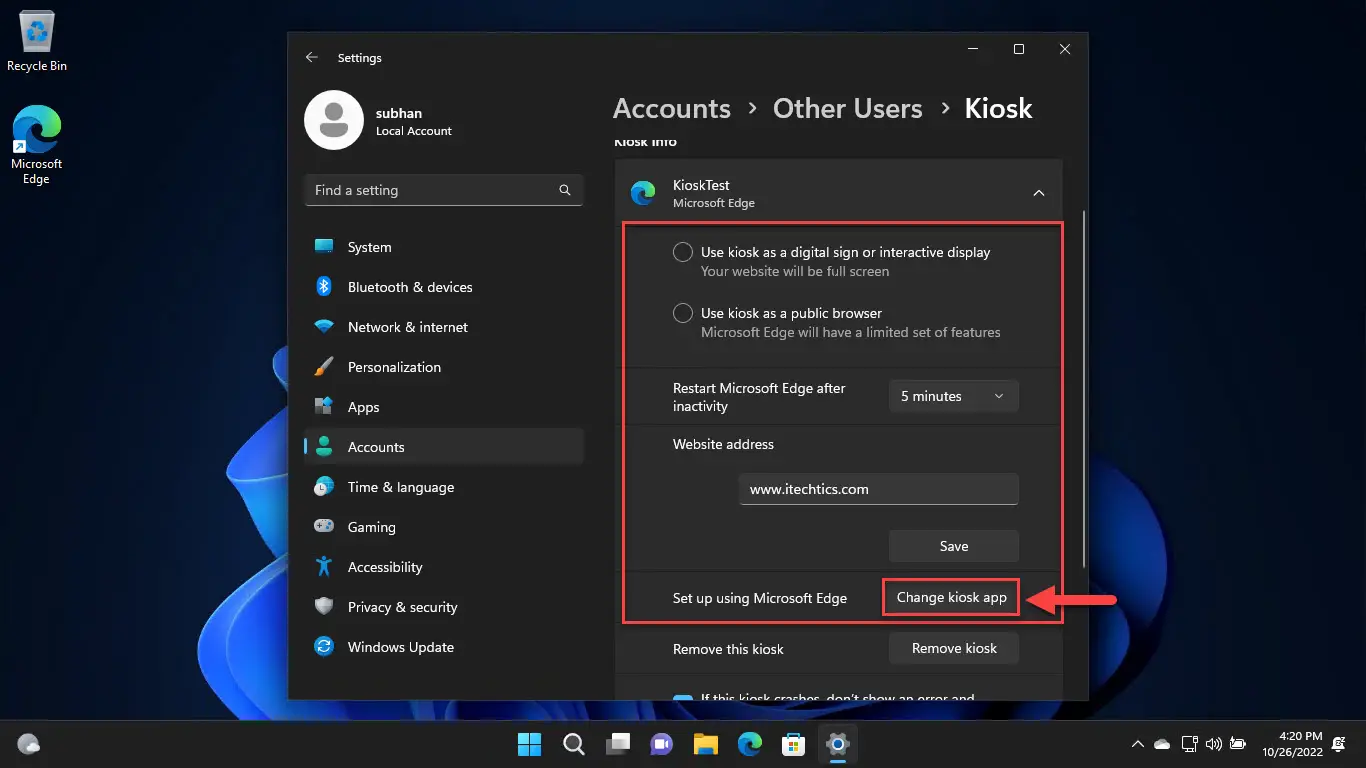Open Privacy & security category

point(444,607)
